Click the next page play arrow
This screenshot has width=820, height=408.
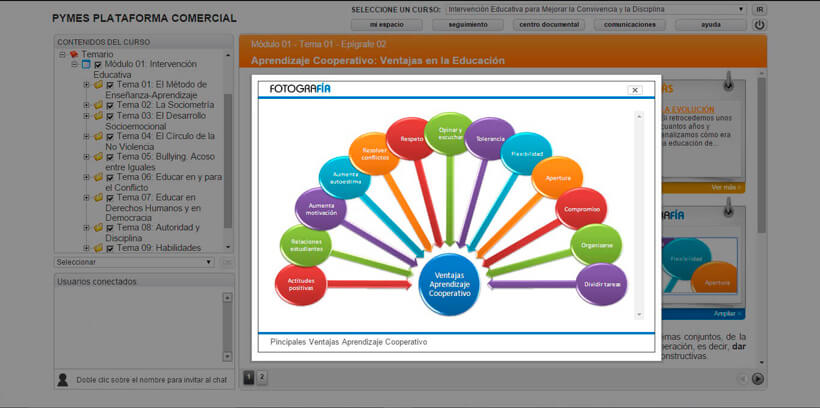click(x=758, y=379)
